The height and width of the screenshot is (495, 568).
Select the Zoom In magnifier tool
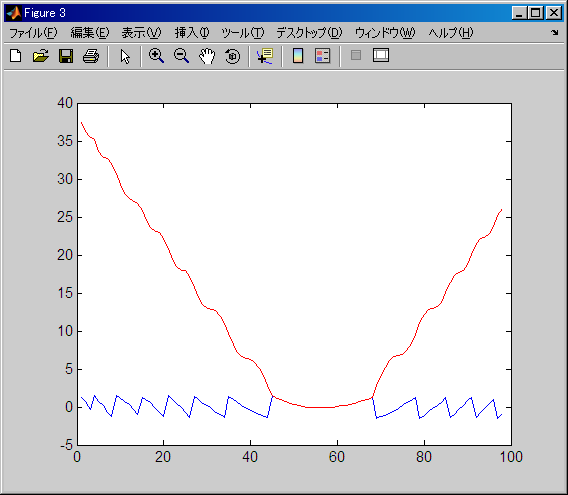[x=156, y=56]
